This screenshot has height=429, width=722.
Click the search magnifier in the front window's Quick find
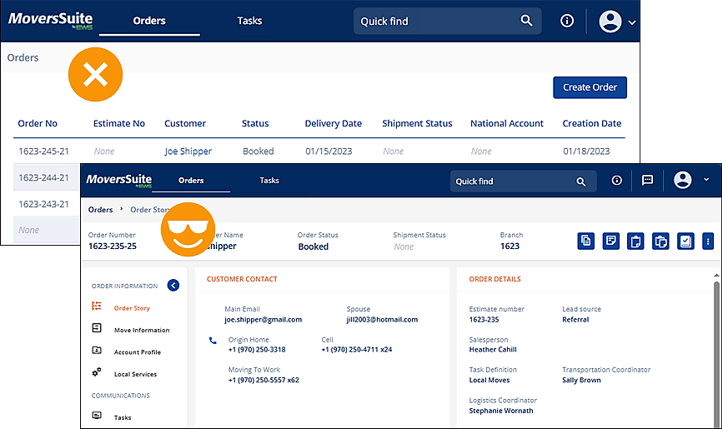(581, 181)
